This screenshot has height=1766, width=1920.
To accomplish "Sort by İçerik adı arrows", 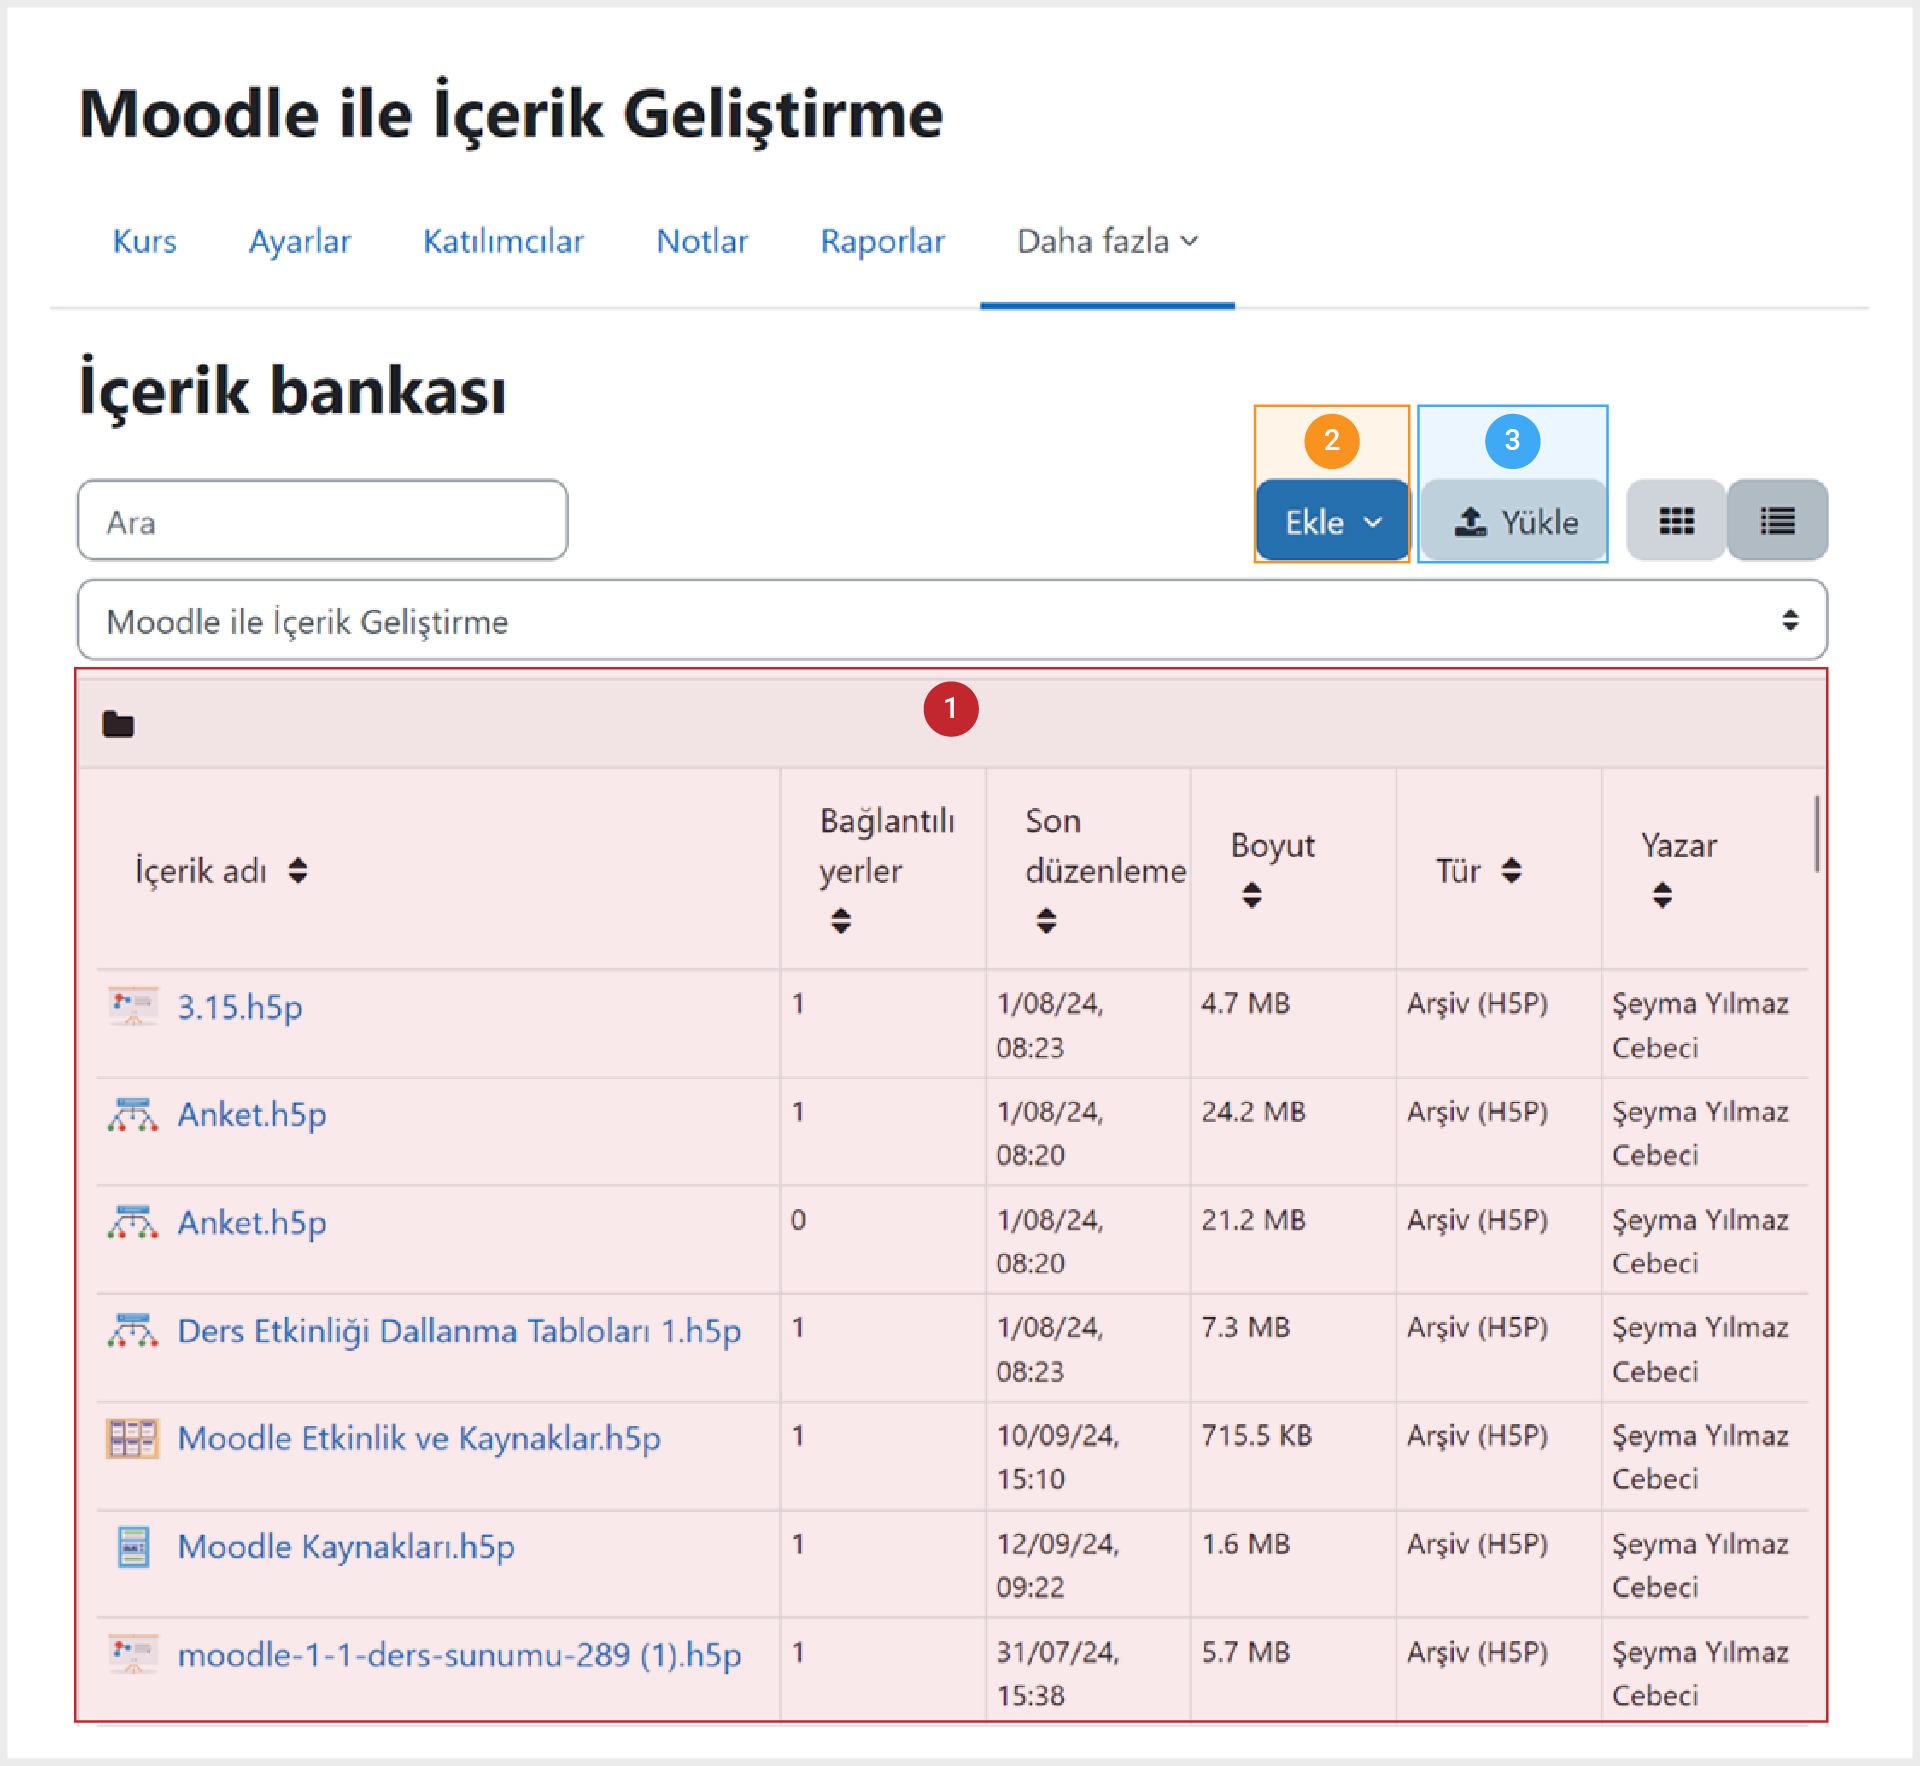I will [x=298, y=870].
